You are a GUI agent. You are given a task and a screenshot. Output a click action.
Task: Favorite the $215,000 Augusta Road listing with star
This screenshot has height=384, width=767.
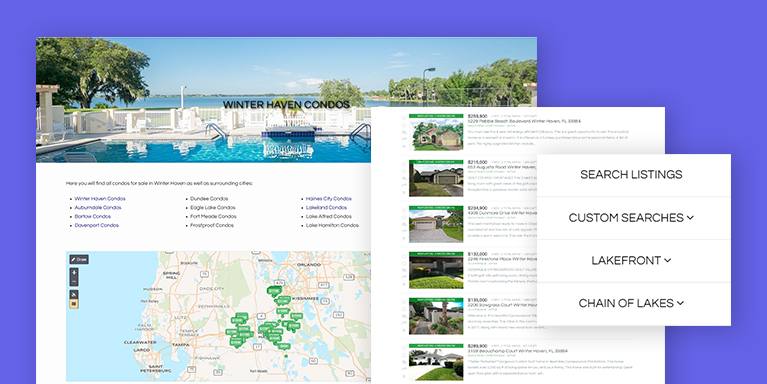(404, 164)
